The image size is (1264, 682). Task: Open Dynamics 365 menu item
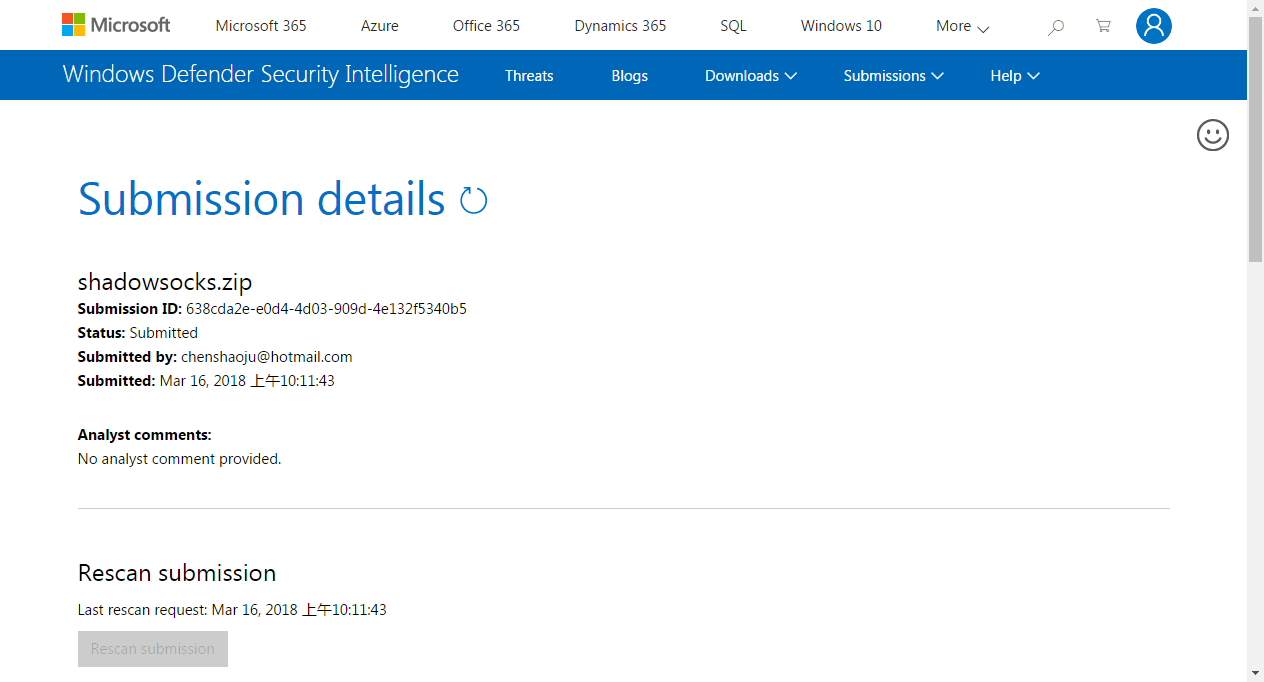click(x=620, y=26)
